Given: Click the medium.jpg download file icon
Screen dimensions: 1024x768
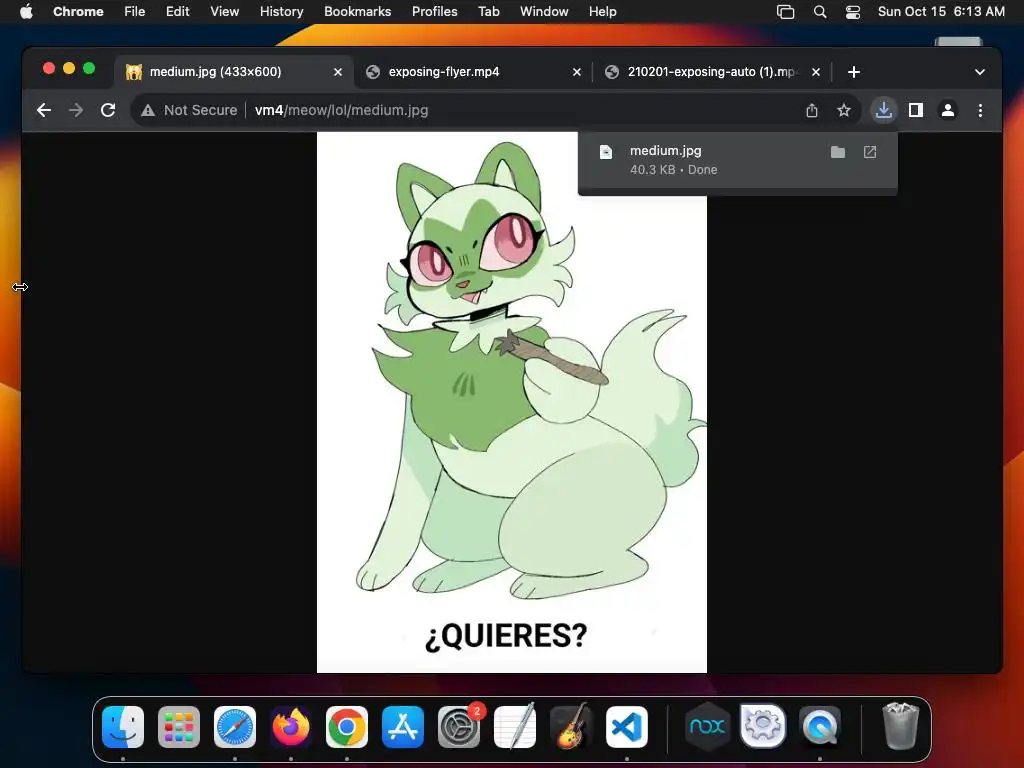Looking at the screenshot, I should click(x=606, y=152).
